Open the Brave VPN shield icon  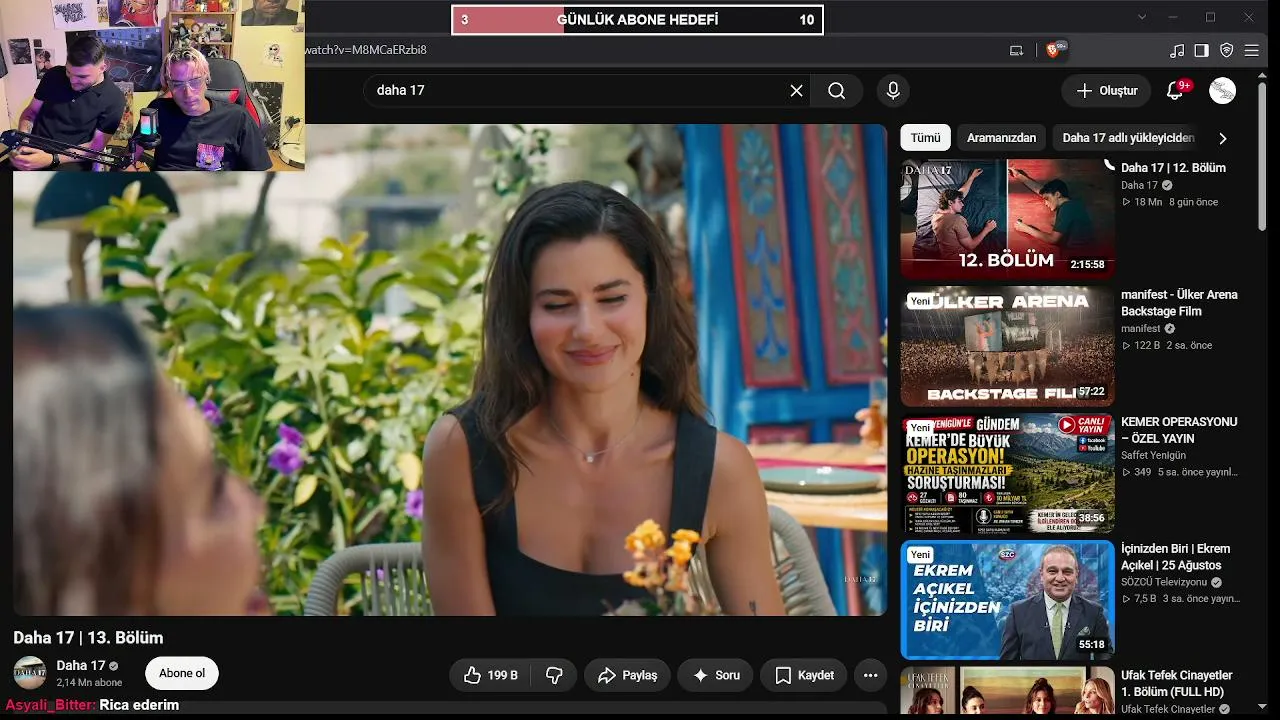click(1227, 50)
